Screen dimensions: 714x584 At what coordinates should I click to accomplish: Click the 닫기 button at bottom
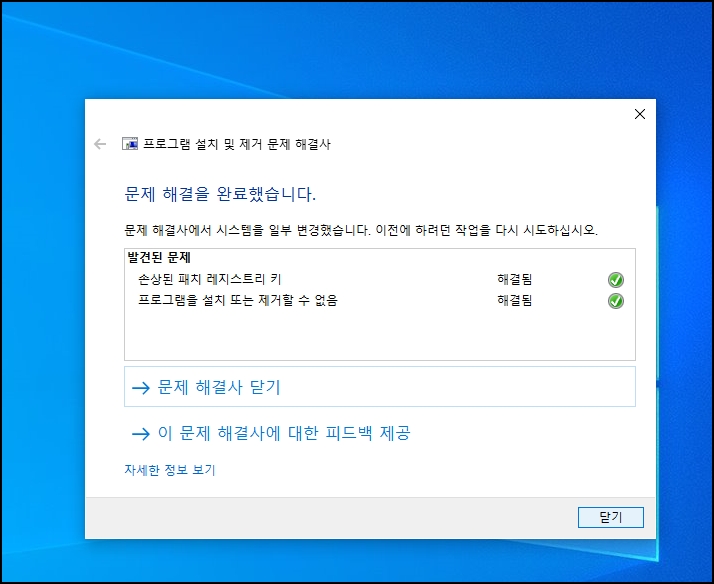(611, 517)
